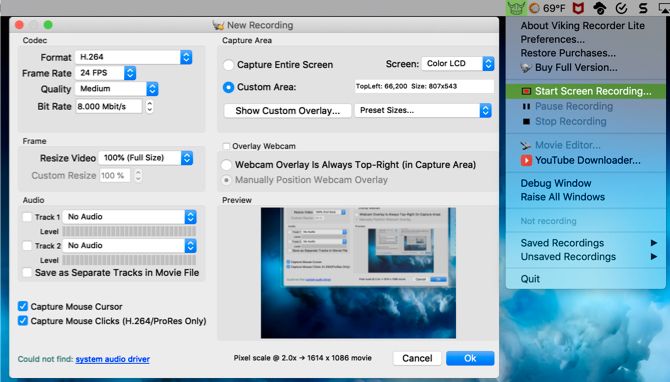Choose Raise All Windows
Screen dimensions: 670x382
click(x=562, y=197)
